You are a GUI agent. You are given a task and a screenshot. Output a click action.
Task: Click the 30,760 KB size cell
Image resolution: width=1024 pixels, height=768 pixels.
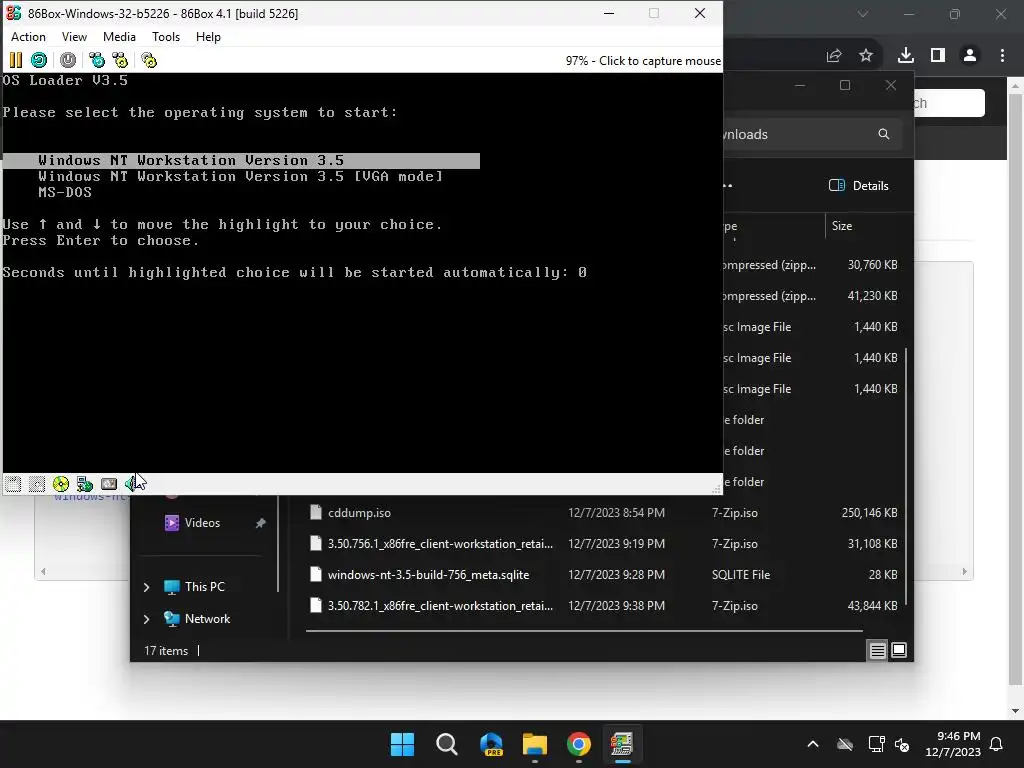tap(872, 264)
